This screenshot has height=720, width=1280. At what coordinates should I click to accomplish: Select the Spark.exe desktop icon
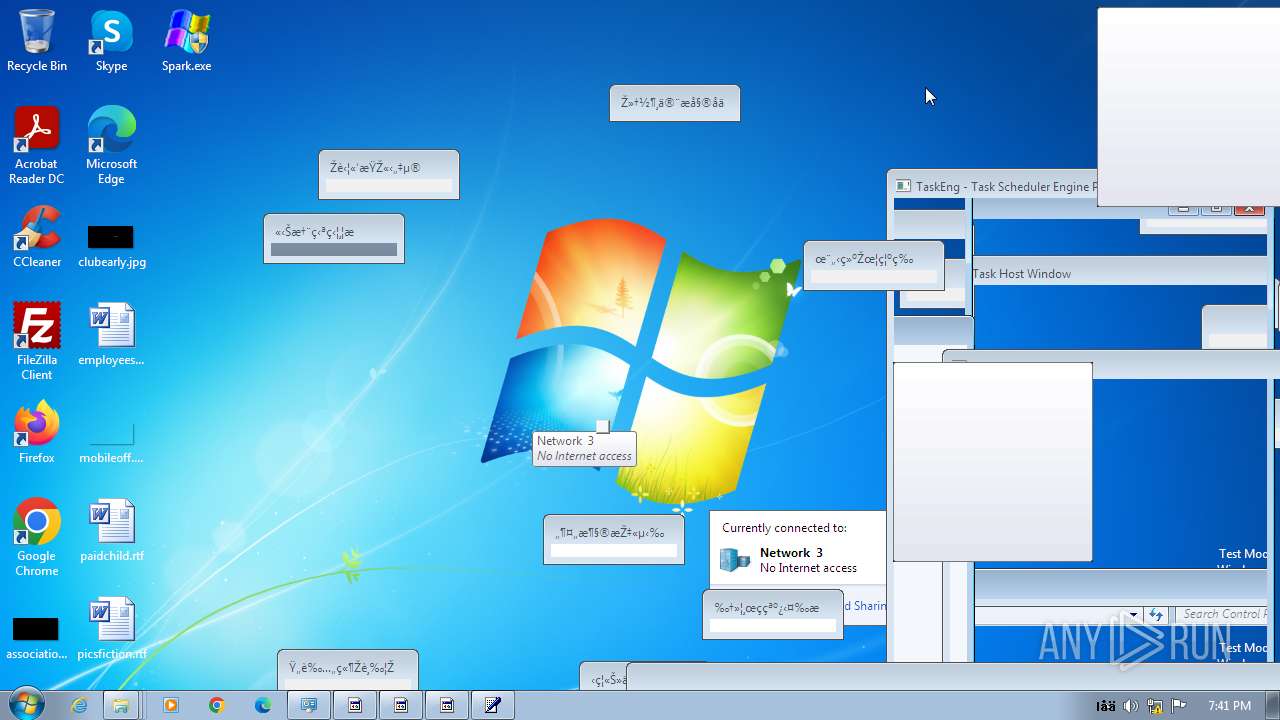click(x=186, y=41)
